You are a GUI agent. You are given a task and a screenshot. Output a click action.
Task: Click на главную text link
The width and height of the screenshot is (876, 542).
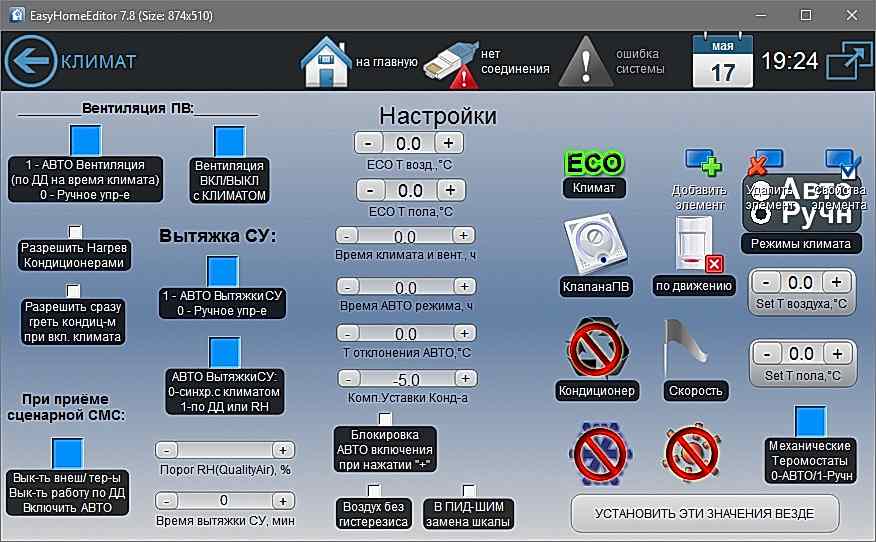[x=387, y=62]
